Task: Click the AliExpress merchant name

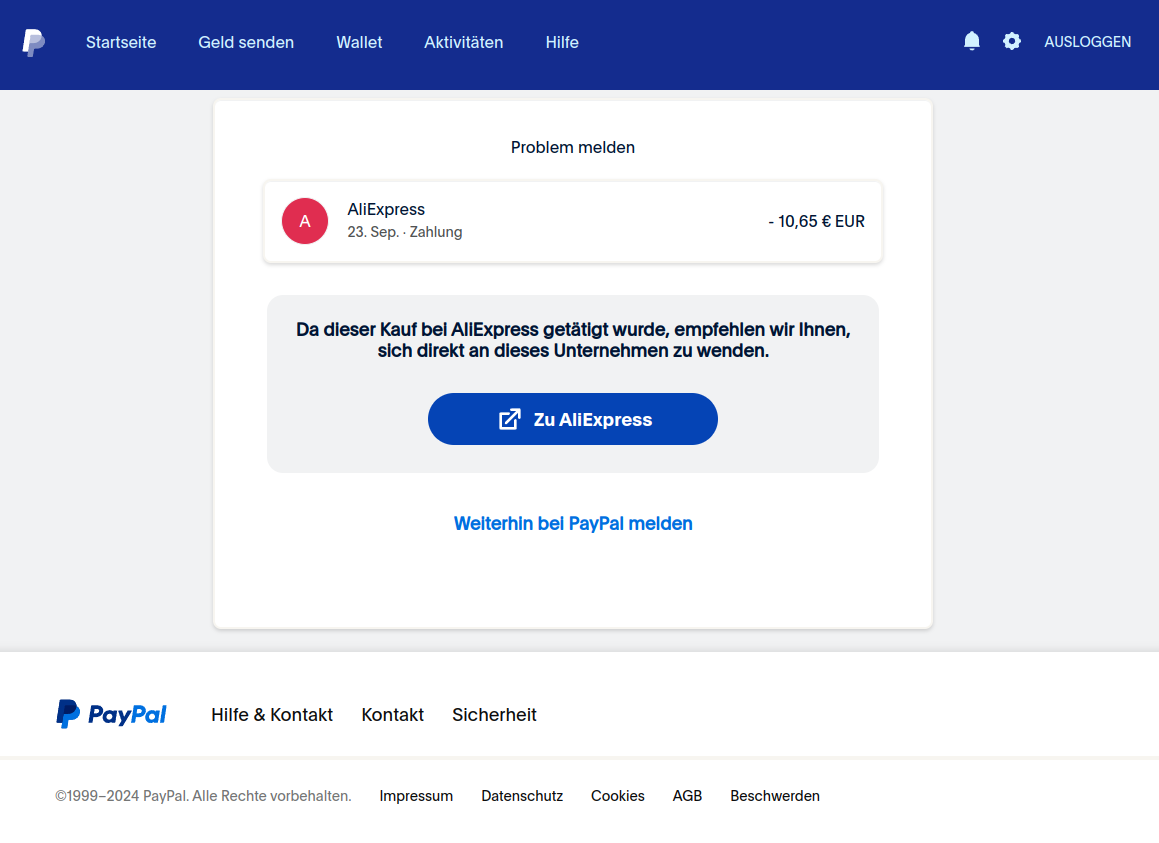Action: (x=386, y=209)
